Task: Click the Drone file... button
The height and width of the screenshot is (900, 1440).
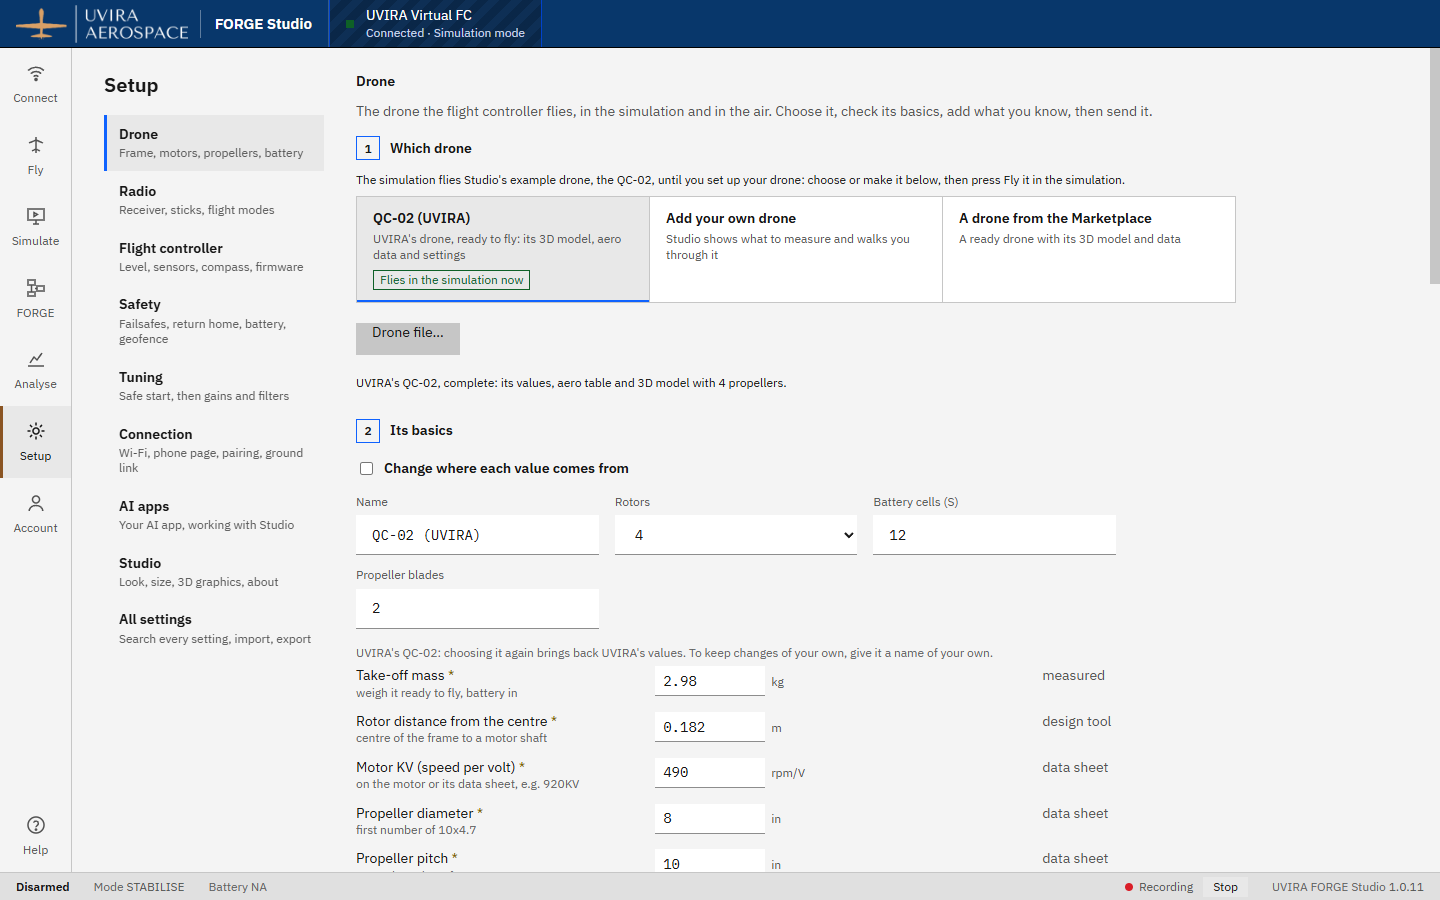Action: [408, 338]
